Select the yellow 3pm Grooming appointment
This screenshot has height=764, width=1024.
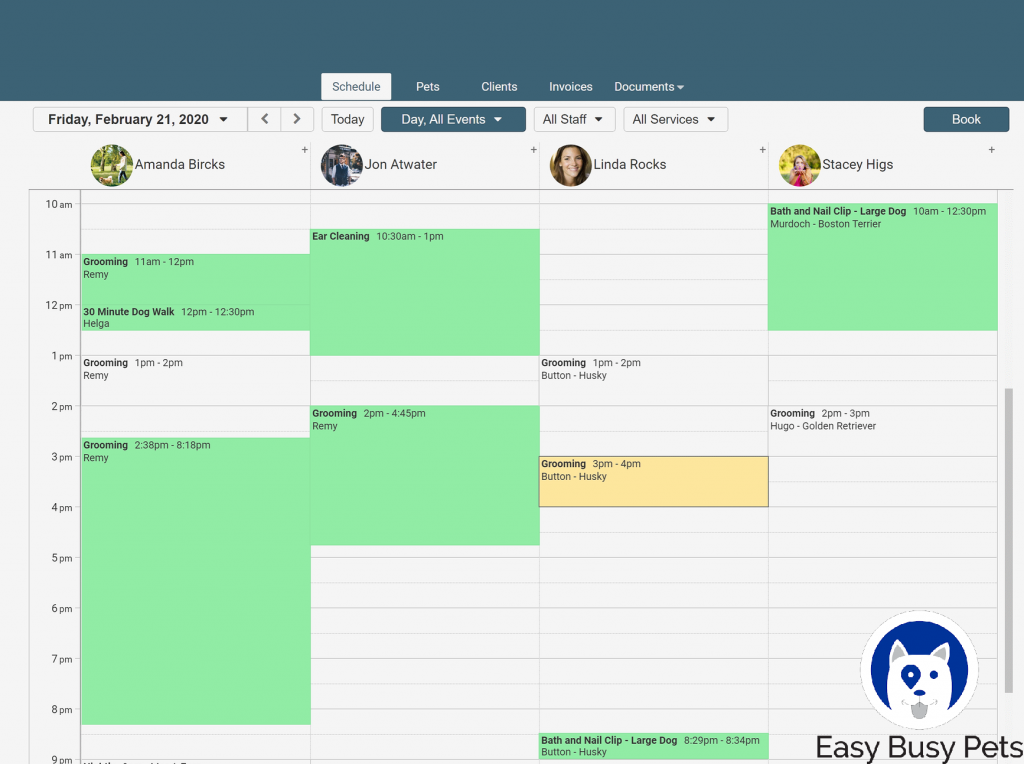(x=653, y=482)
